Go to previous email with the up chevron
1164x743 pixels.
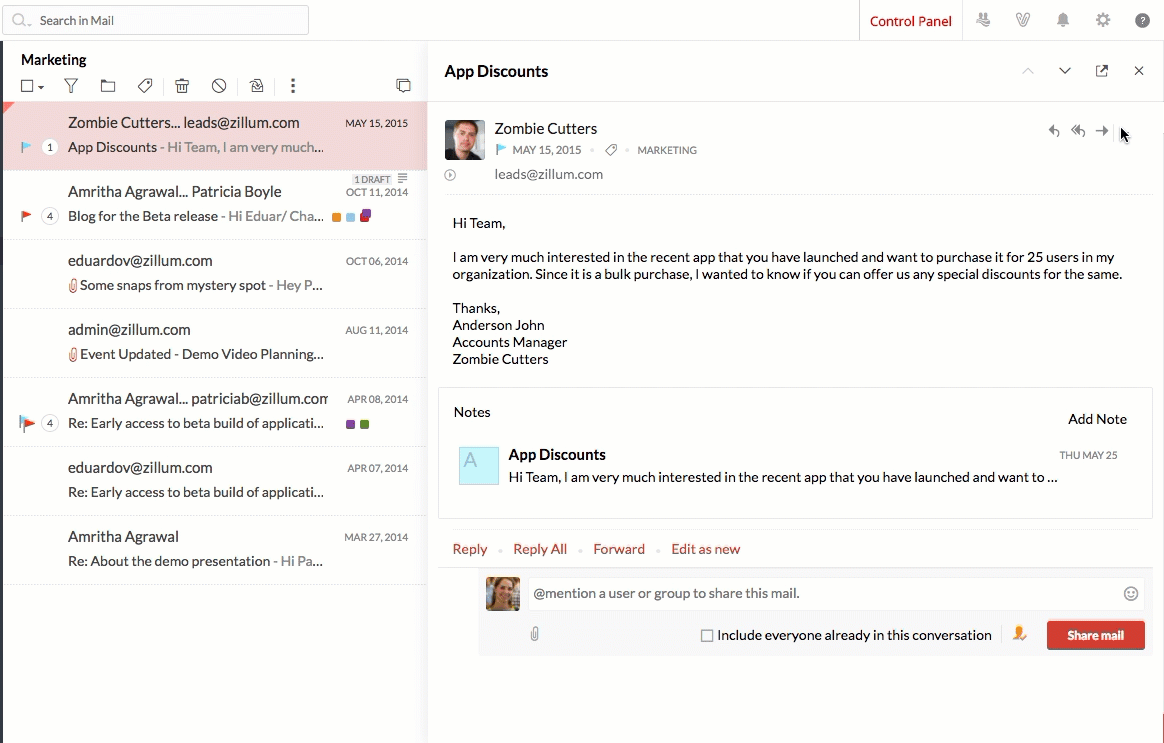[x=1027, y=71]
